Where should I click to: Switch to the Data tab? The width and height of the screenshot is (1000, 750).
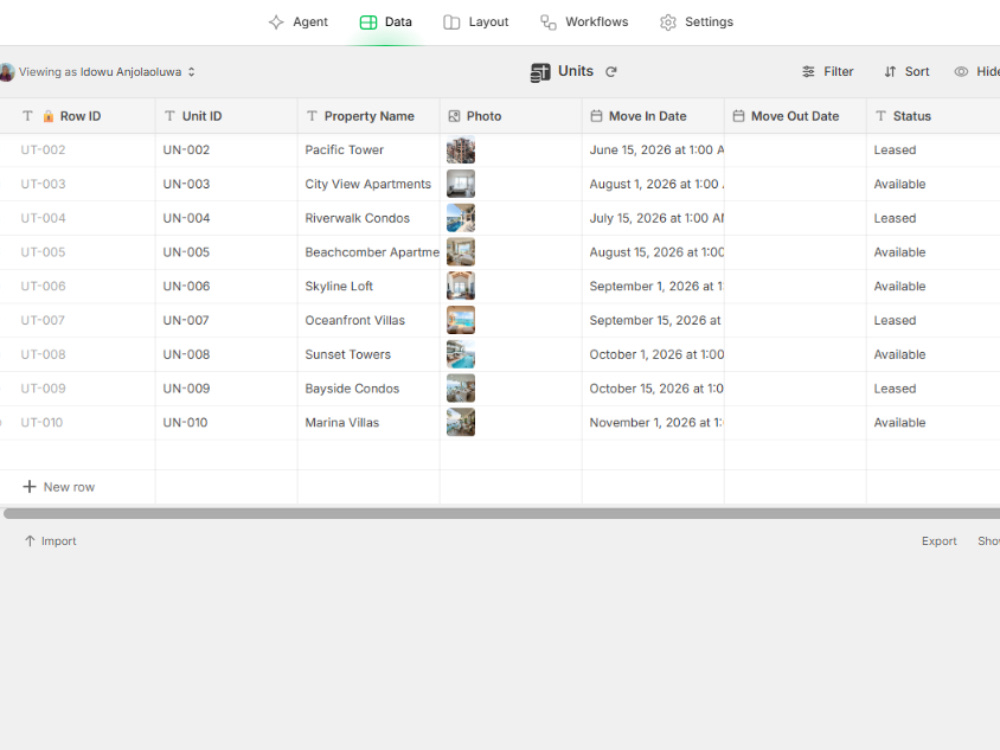tap(386, 22)
